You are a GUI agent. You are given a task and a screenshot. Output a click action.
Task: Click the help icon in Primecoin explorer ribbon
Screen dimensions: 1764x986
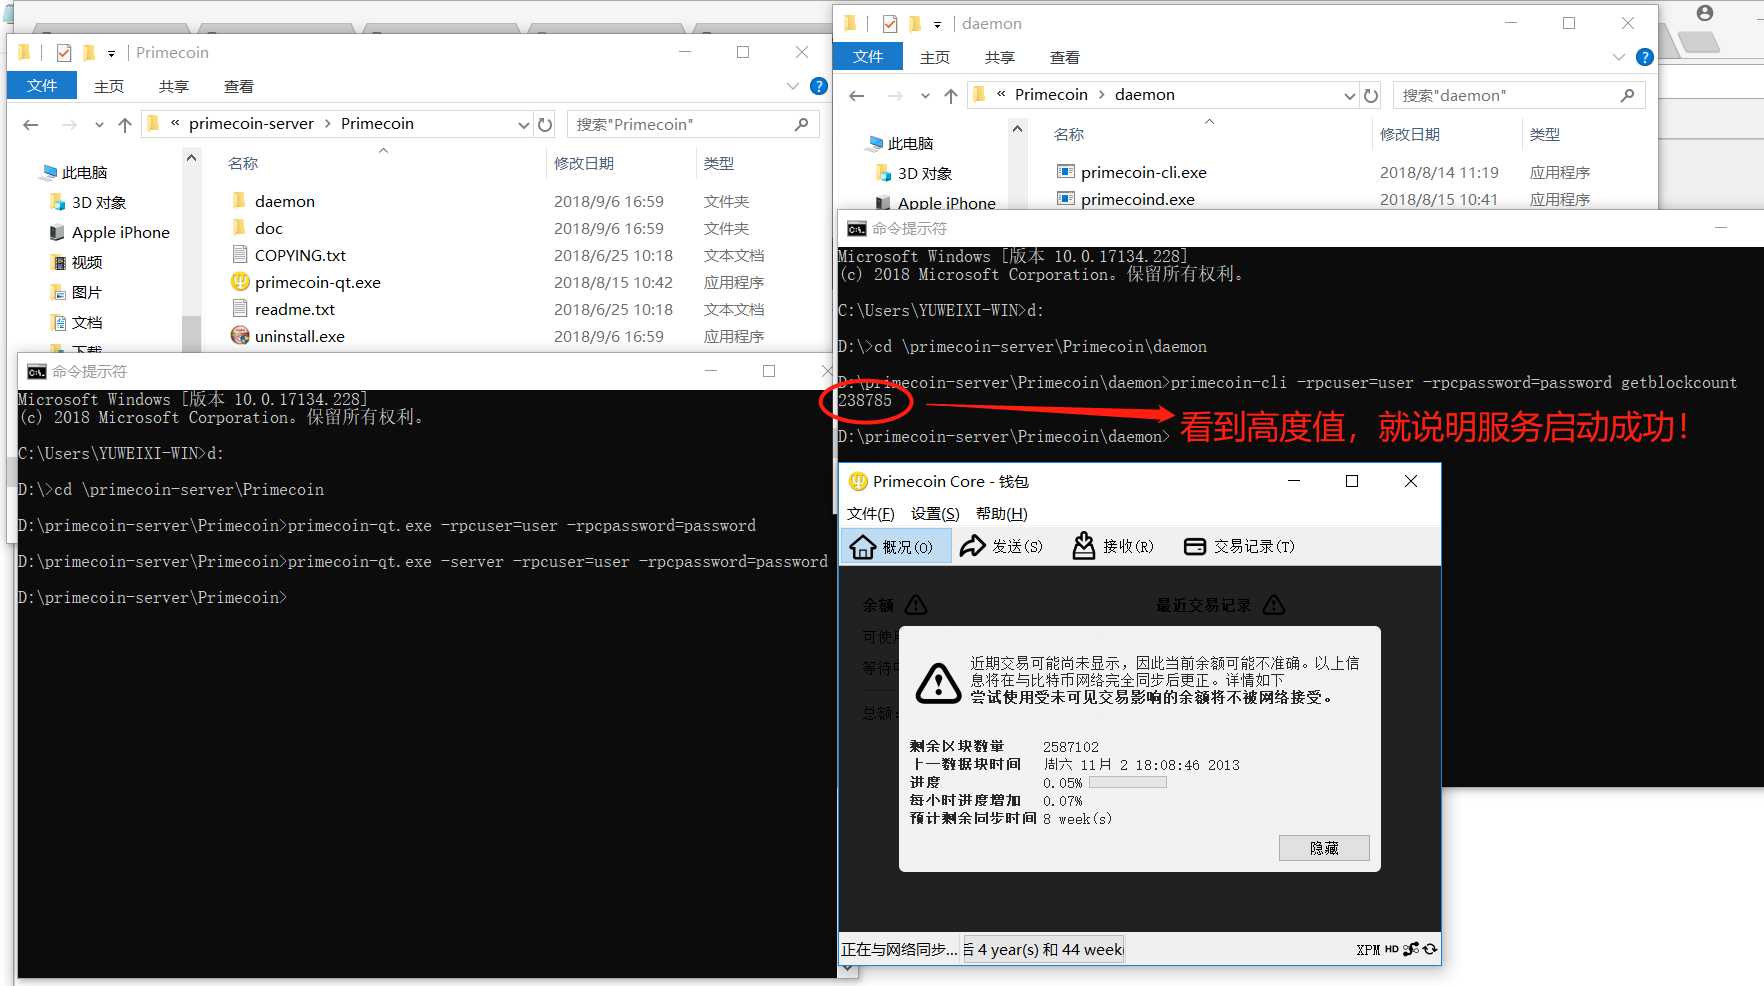pos(819,86)
